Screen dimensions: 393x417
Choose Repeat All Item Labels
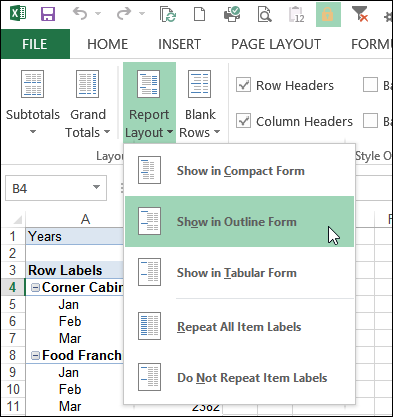(x=239, y=326)
